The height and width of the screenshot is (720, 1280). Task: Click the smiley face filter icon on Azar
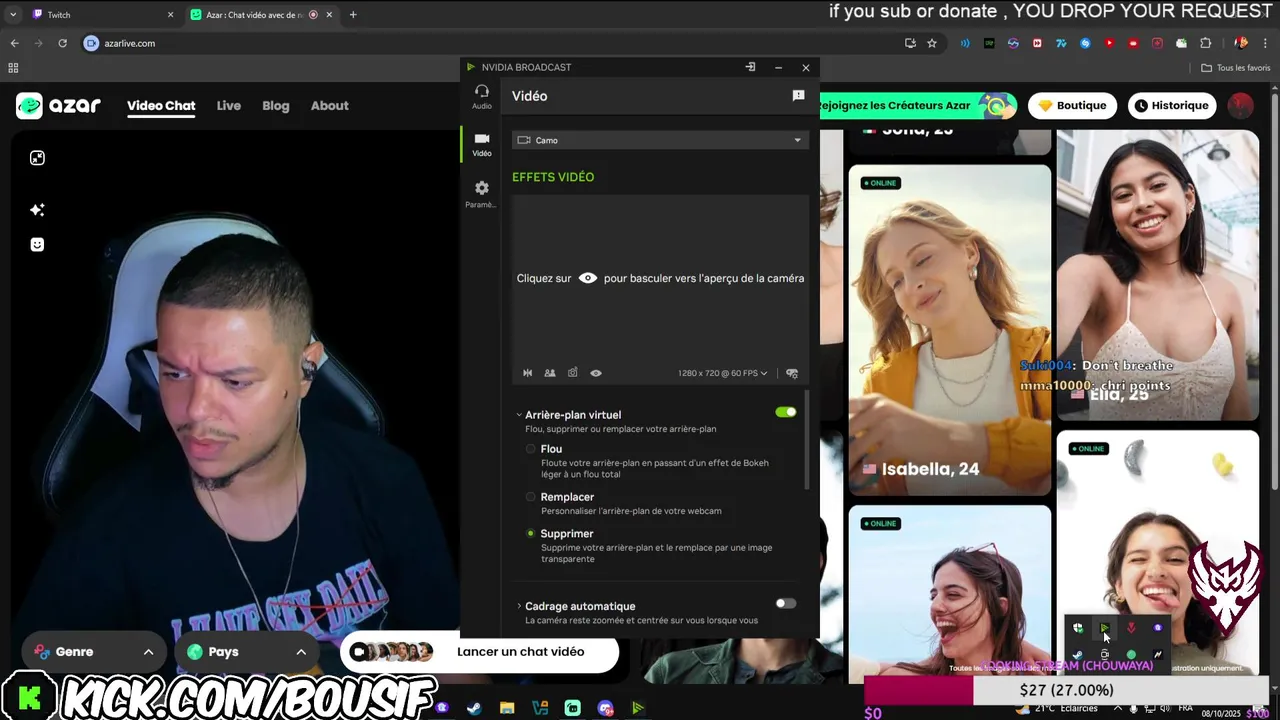click(37, 245)
